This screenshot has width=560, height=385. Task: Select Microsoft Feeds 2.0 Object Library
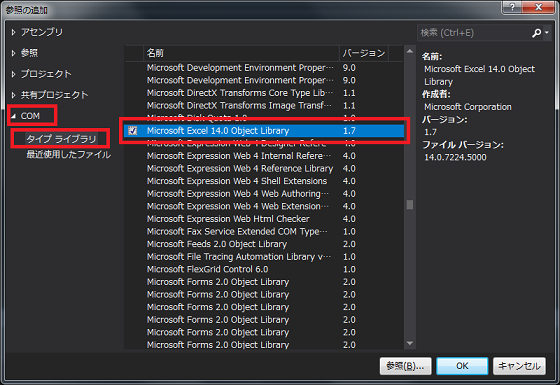tap(264, 244)
